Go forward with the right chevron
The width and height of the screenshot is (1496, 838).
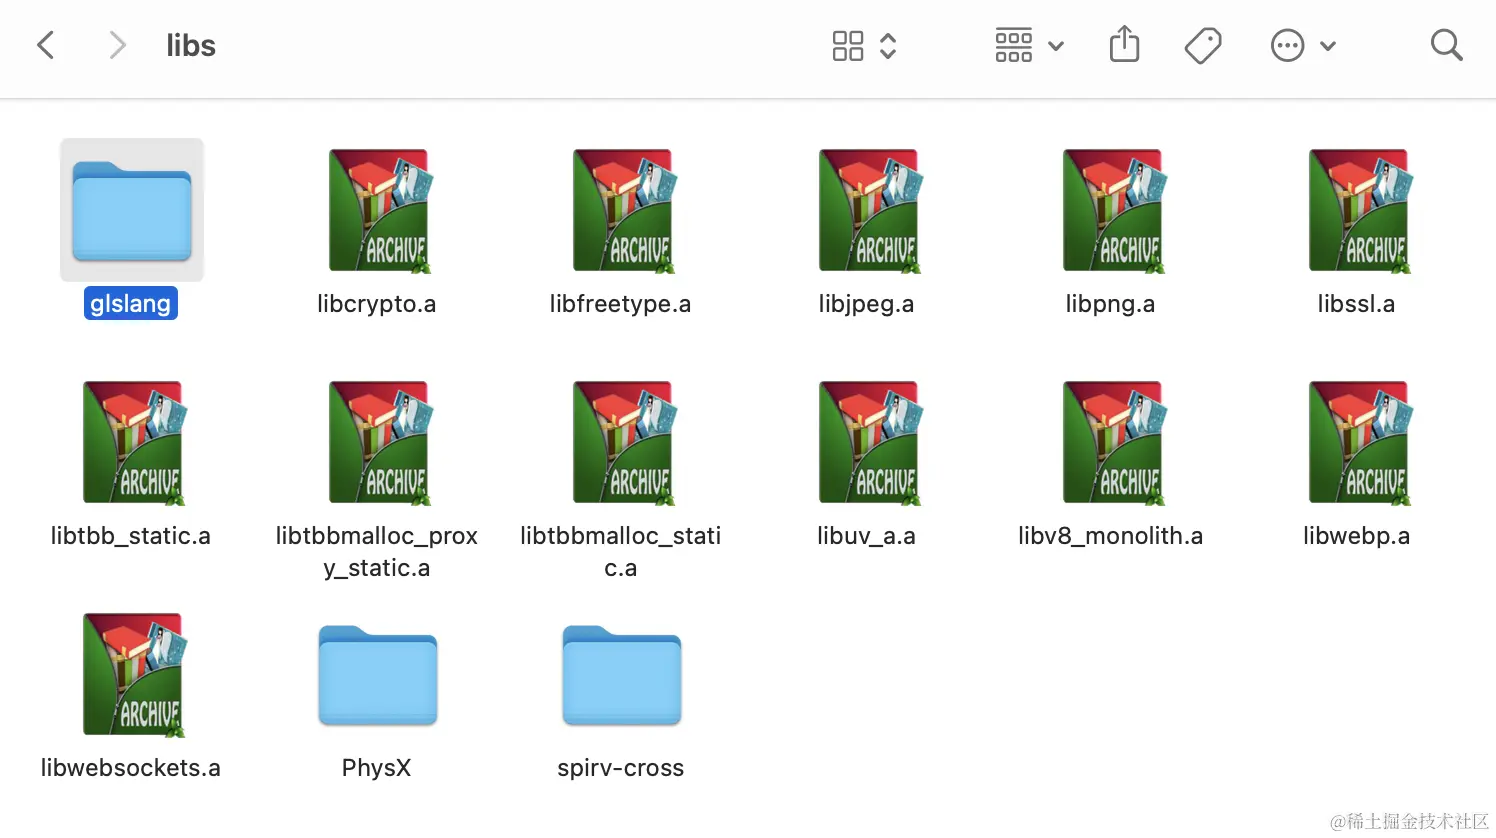[117, 45]
